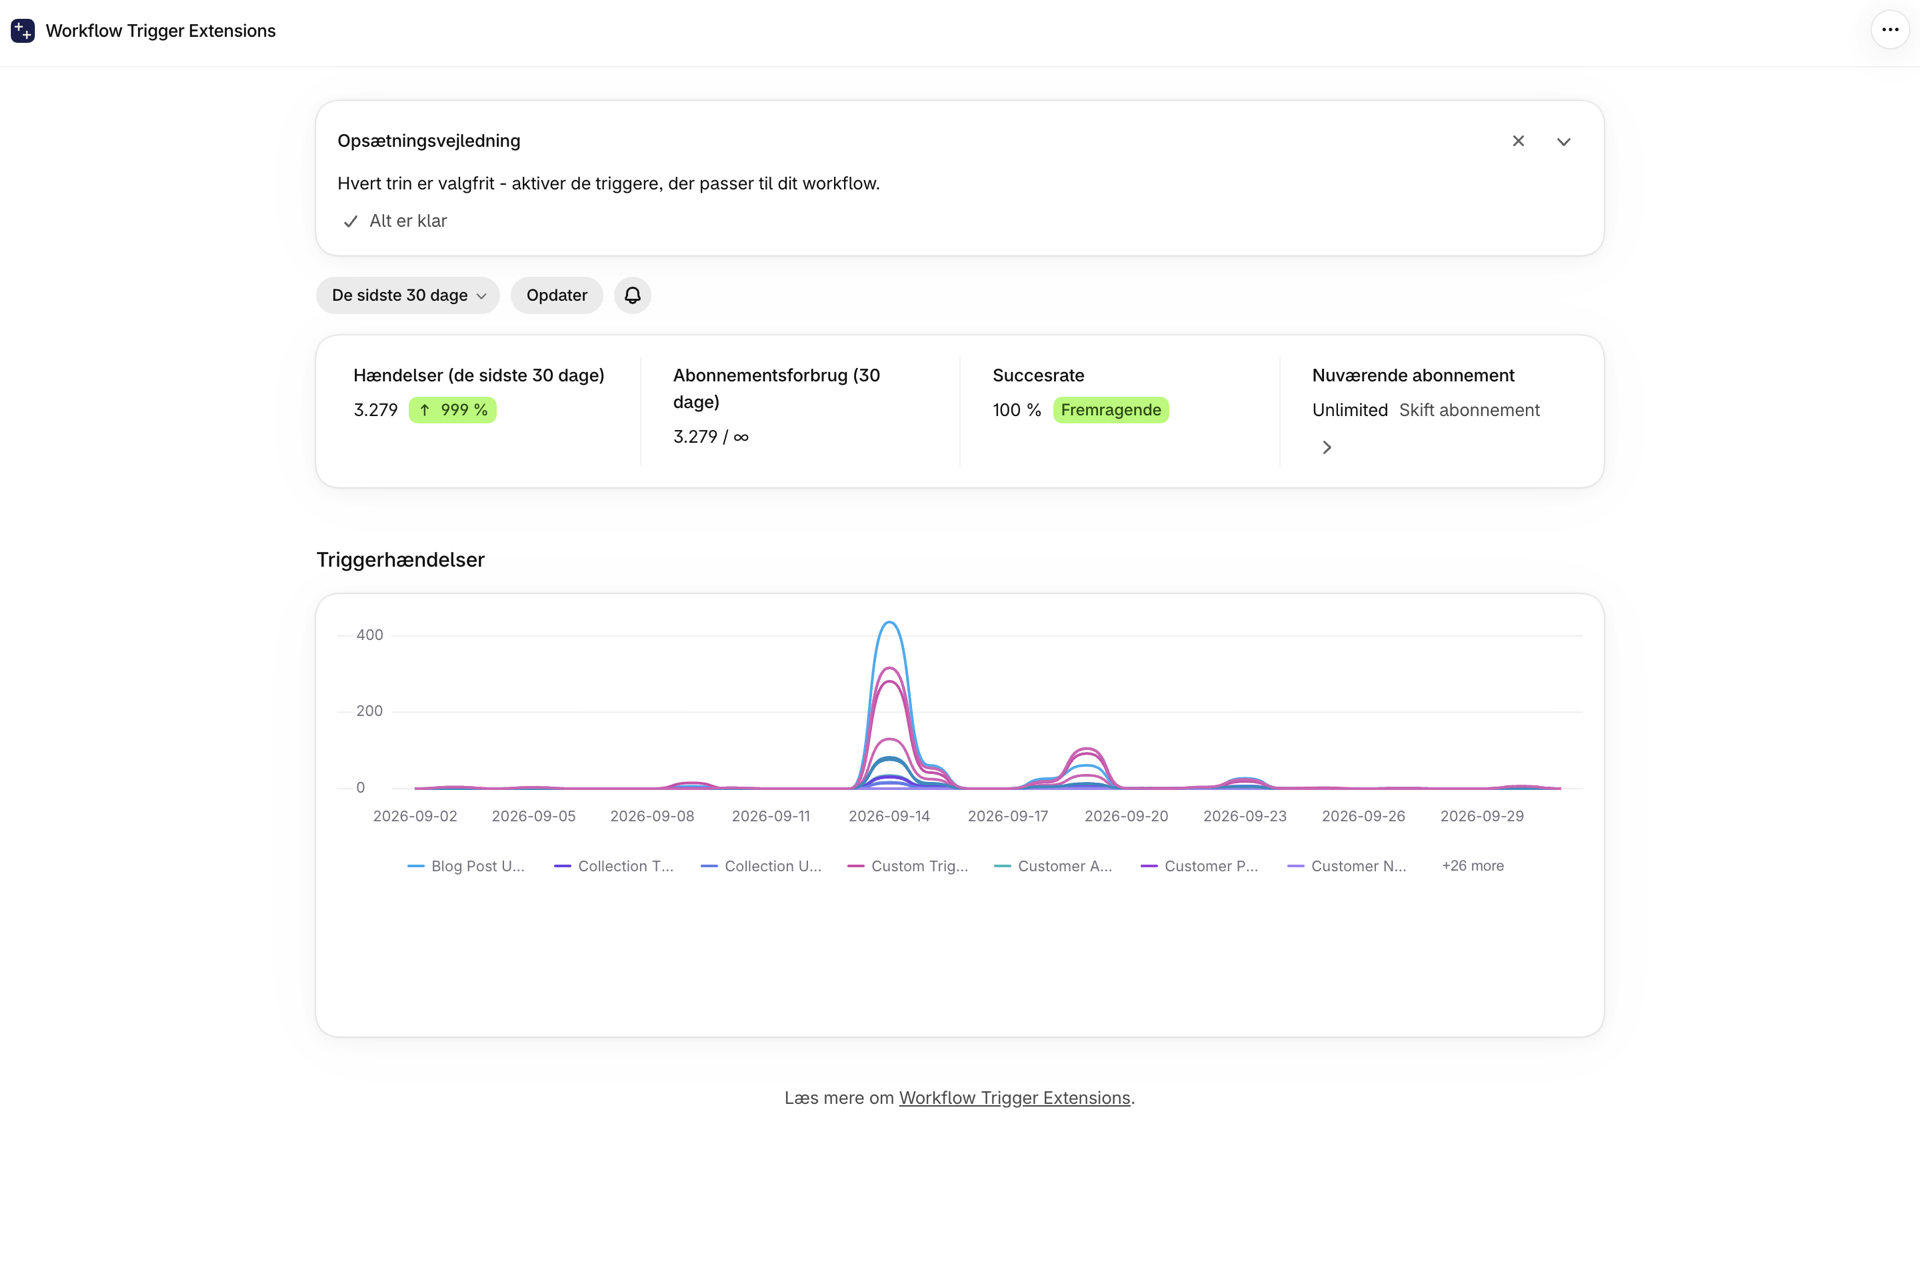Click the Opdater button
Screen dimensions: 1920x1280
557,295
